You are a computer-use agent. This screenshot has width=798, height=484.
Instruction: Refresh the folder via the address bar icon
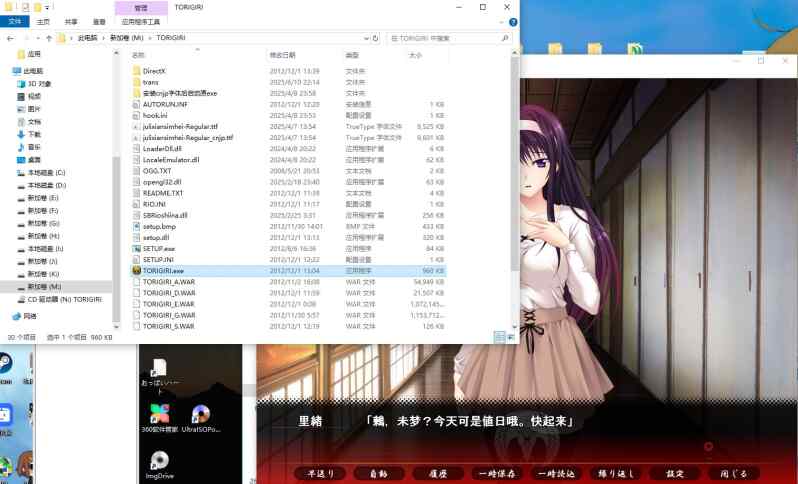pyautogui.click(x=376, y=38)
